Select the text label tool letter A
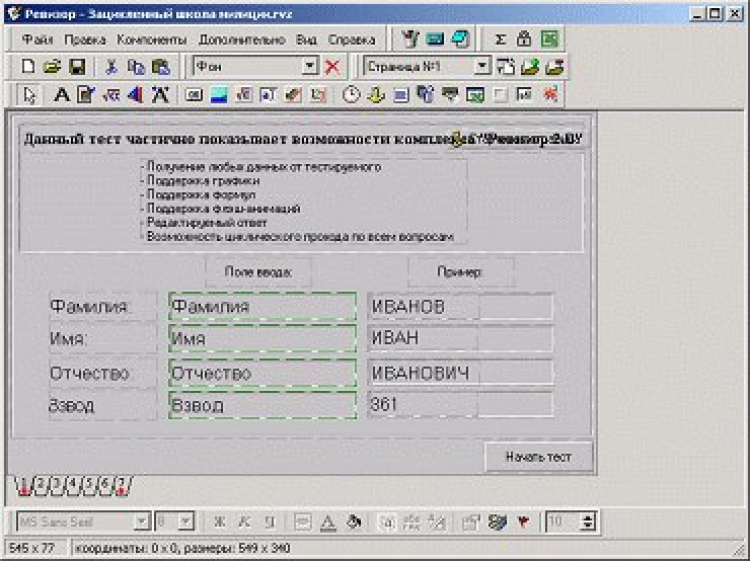Image resolution: width=750 pixels, height=561 pixels. coord(61,95)
